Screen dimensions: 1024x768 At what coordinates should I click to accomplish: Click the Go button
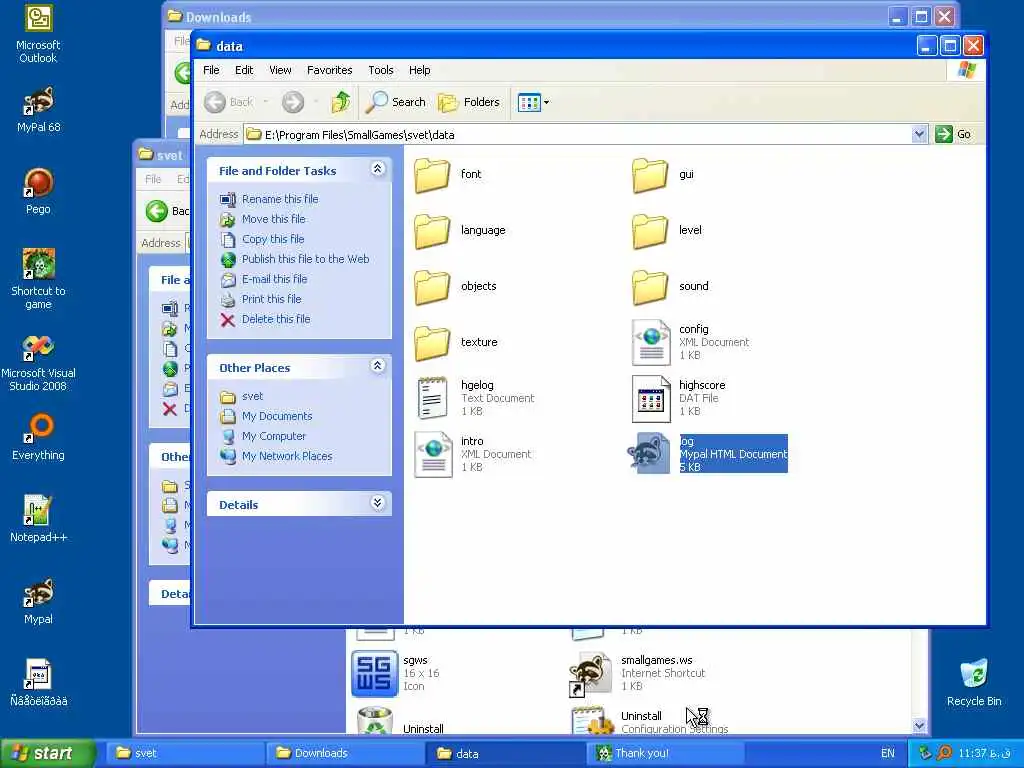tap(953, 135)
